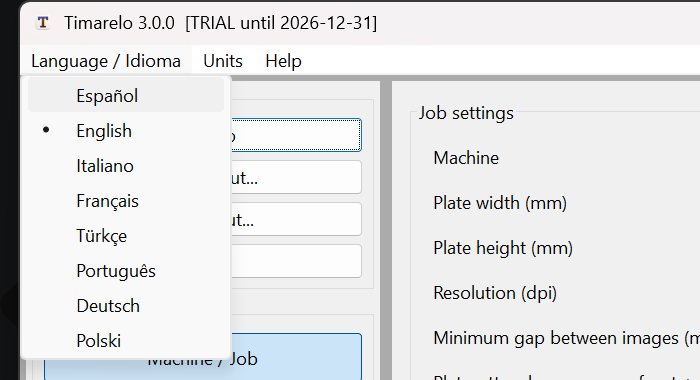Open the Language / Idioma menu

coord(106,61)
